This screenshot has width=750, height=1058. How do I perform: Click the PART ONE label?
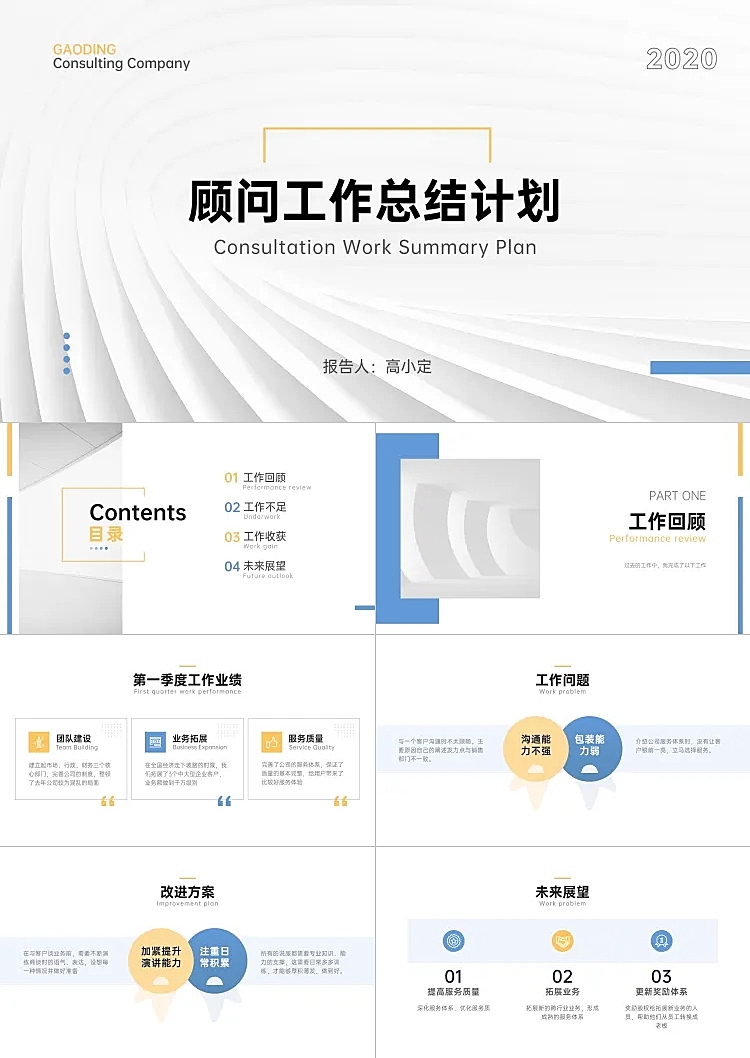(677, 496)
